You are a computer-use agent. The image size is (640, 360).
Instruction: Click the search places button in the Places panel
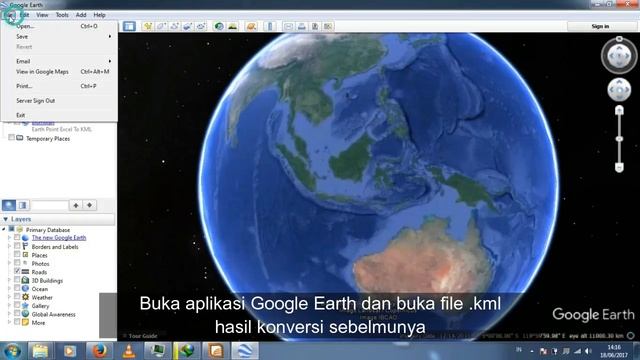(x=9, y=205)
